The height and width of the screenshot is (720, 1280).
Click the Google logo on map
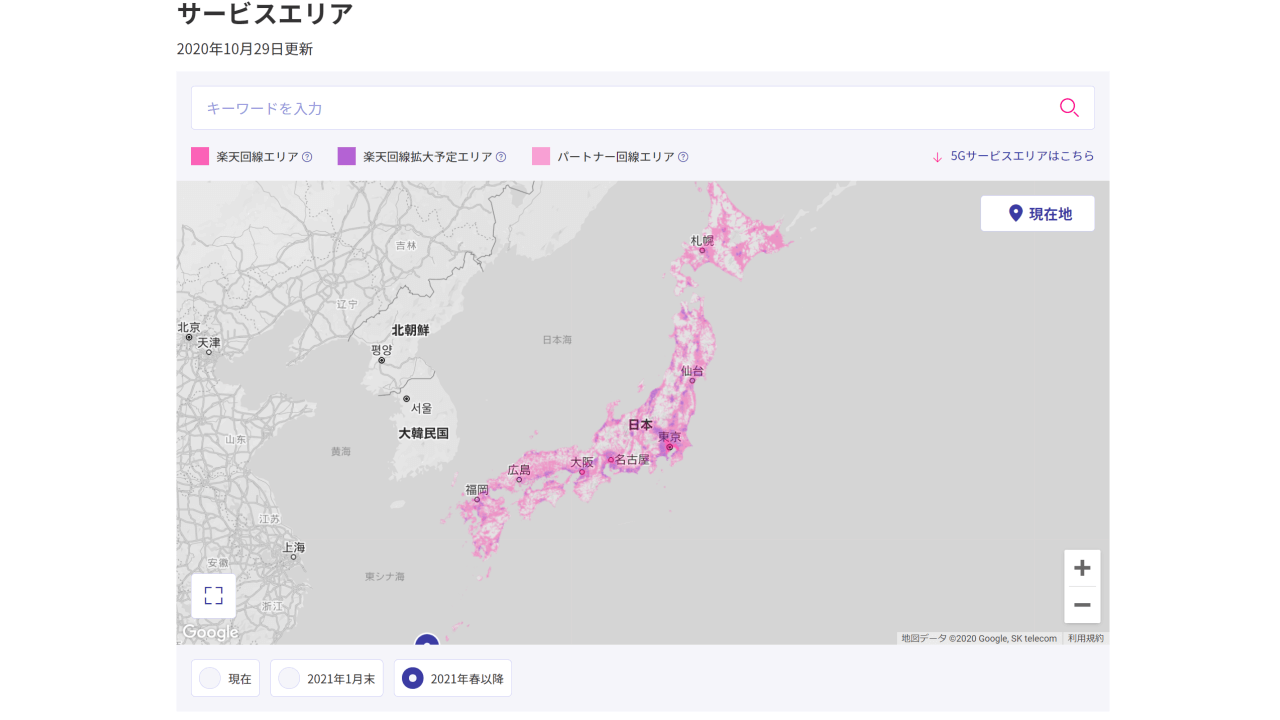coord(210,632)
